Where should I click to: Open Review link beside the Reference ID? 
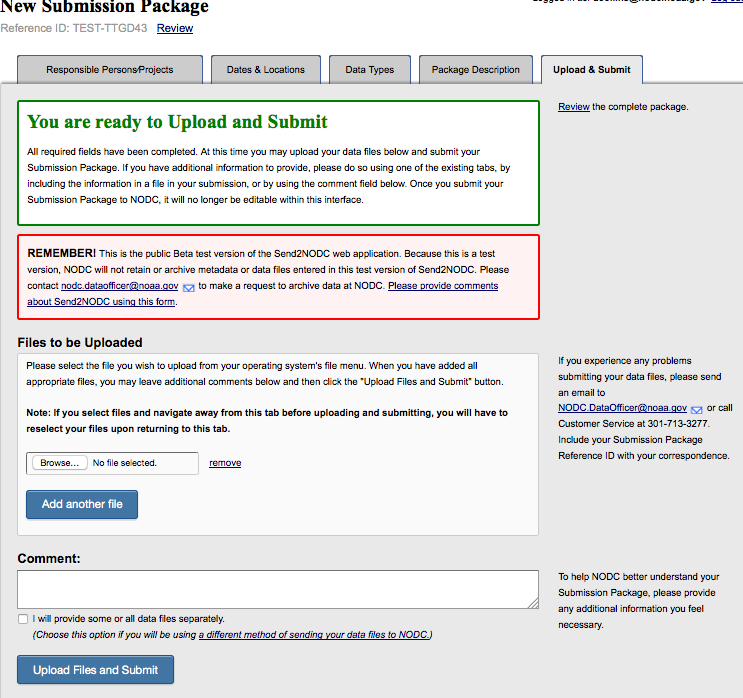click(175, 28)
